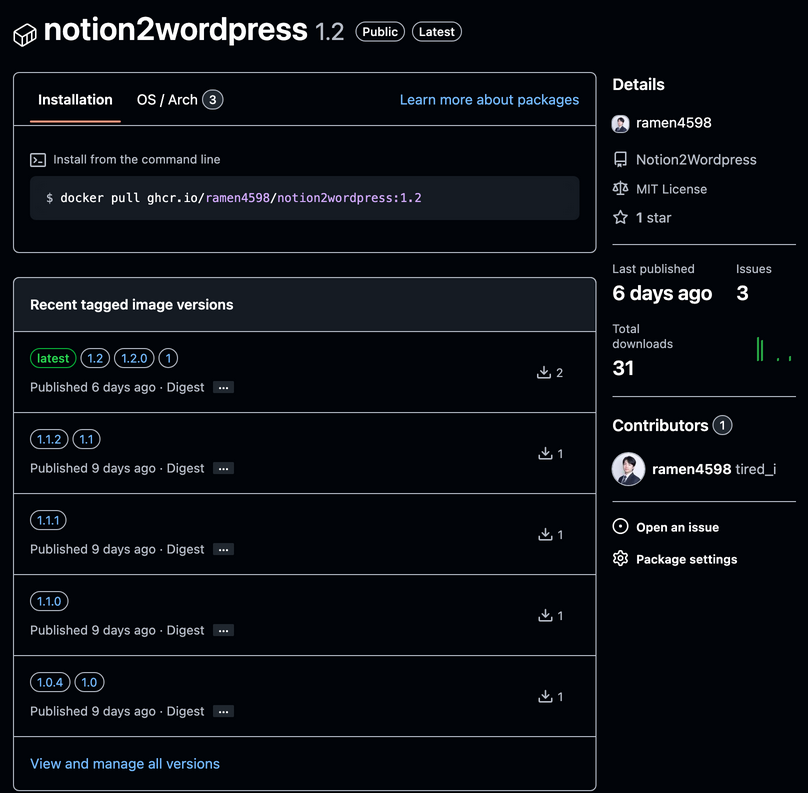Click the Issues count 3
Screen dimensions: 808x793
pyautogui.click(x=742, y=293)
